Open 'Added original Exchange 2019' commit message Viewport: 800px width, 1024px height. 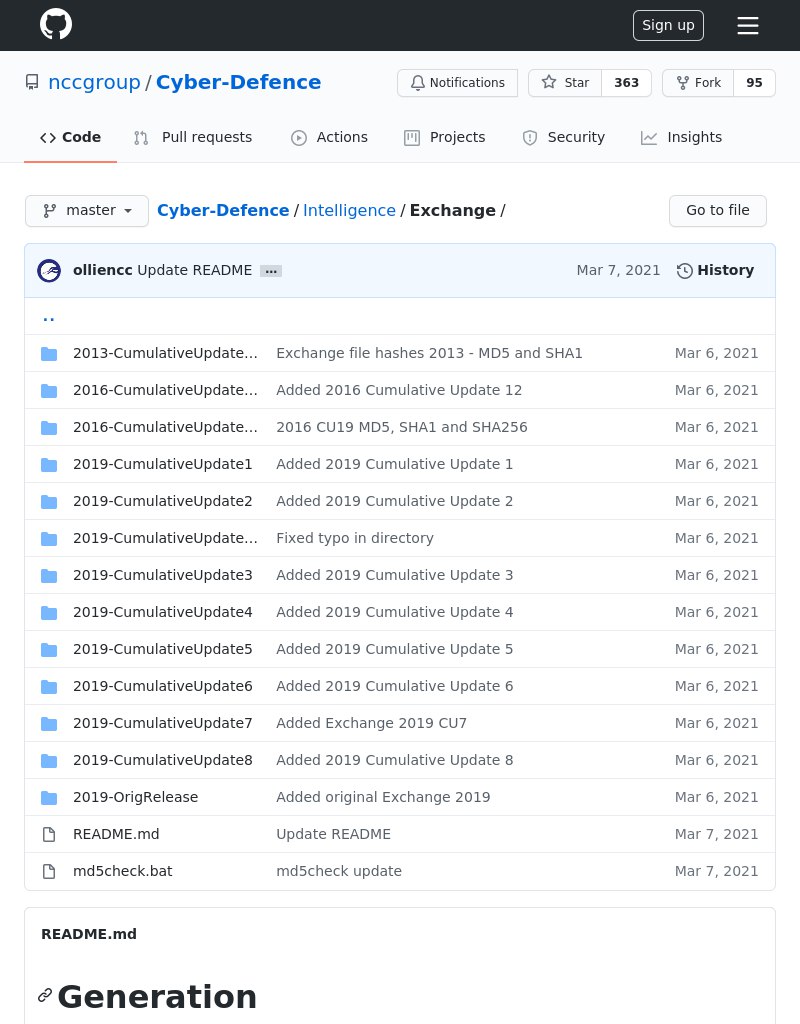pos(383,797)
